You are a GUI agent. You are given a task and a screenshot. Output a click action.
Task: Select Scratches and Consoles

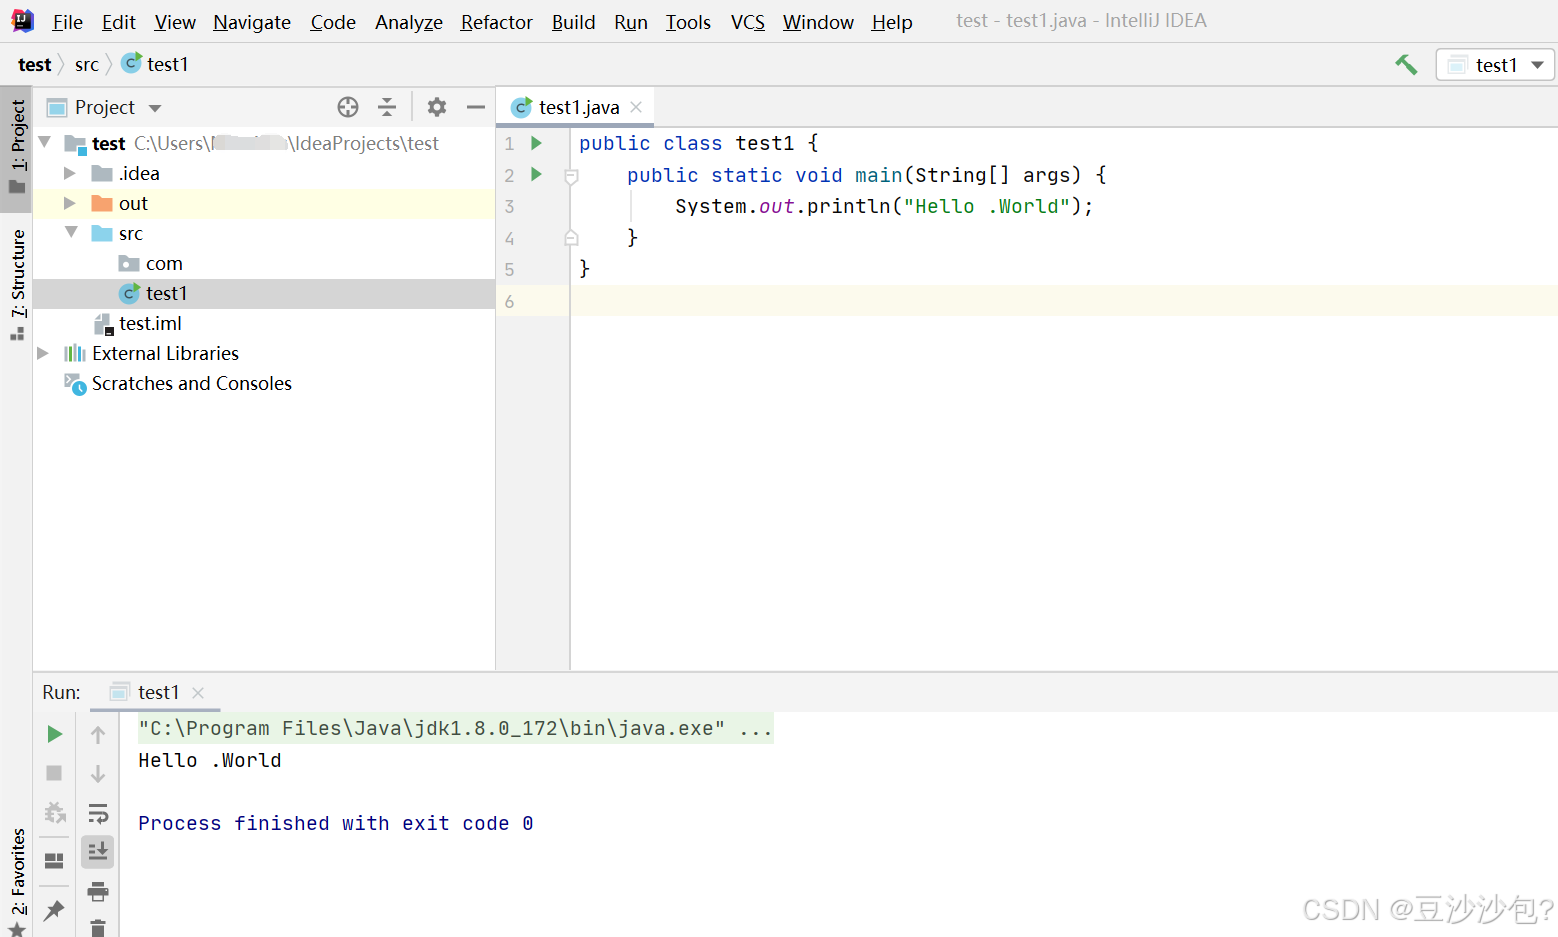191,383
